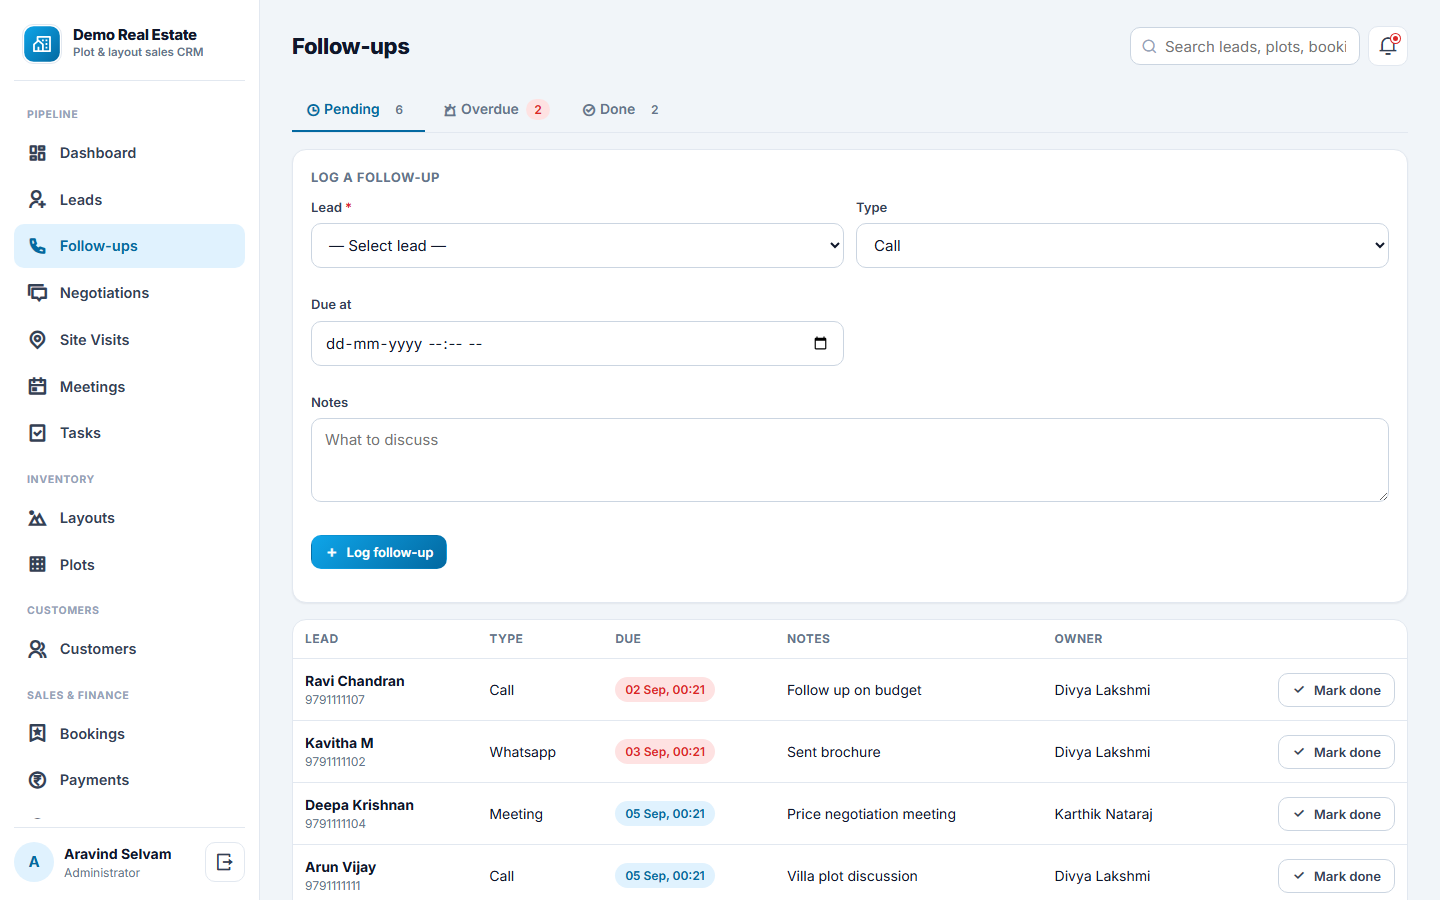Image resolution: width=1440 pixels, height=900 pixels.
Task: Click the Plots grid icon
Action: click(x=38, y=565)
